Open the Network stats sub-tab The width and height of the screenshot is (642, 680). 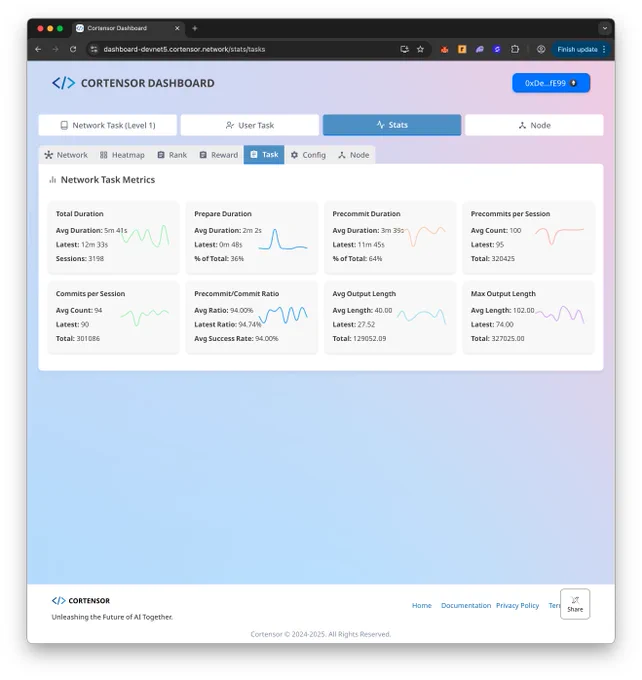[66, 155]
